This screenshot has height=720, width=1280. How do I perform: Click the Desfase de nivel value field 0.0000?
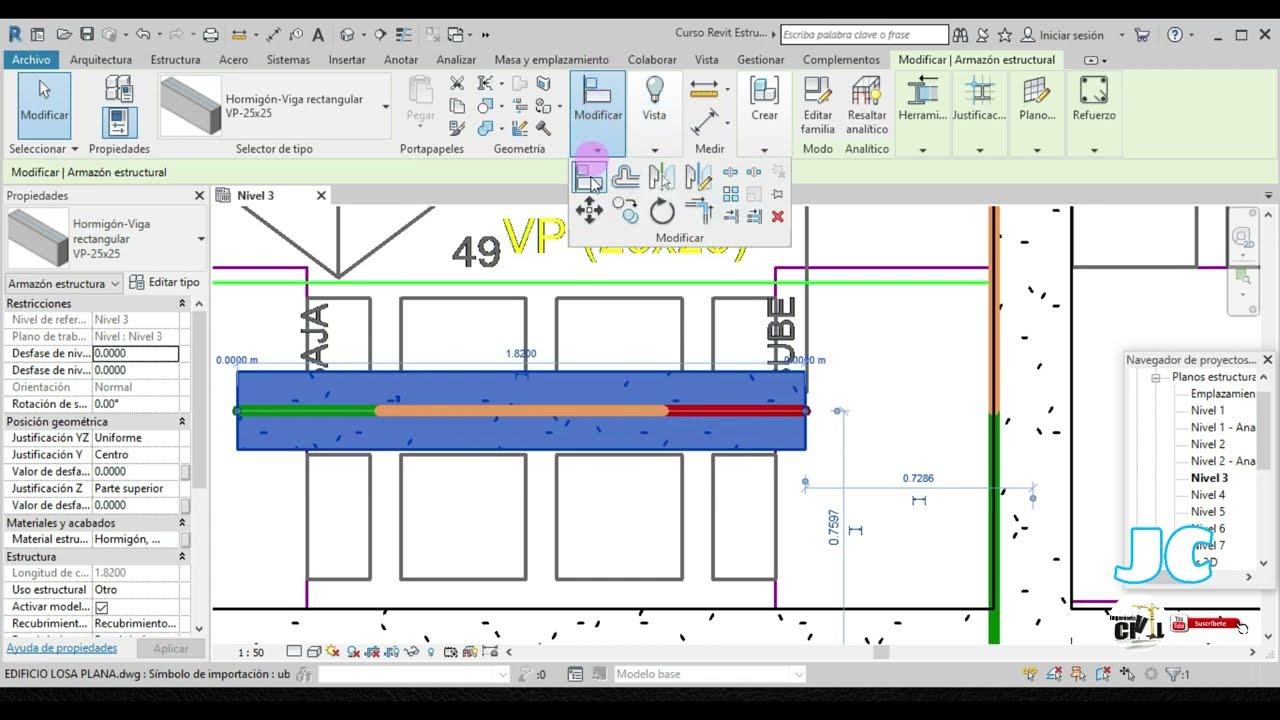135,353
